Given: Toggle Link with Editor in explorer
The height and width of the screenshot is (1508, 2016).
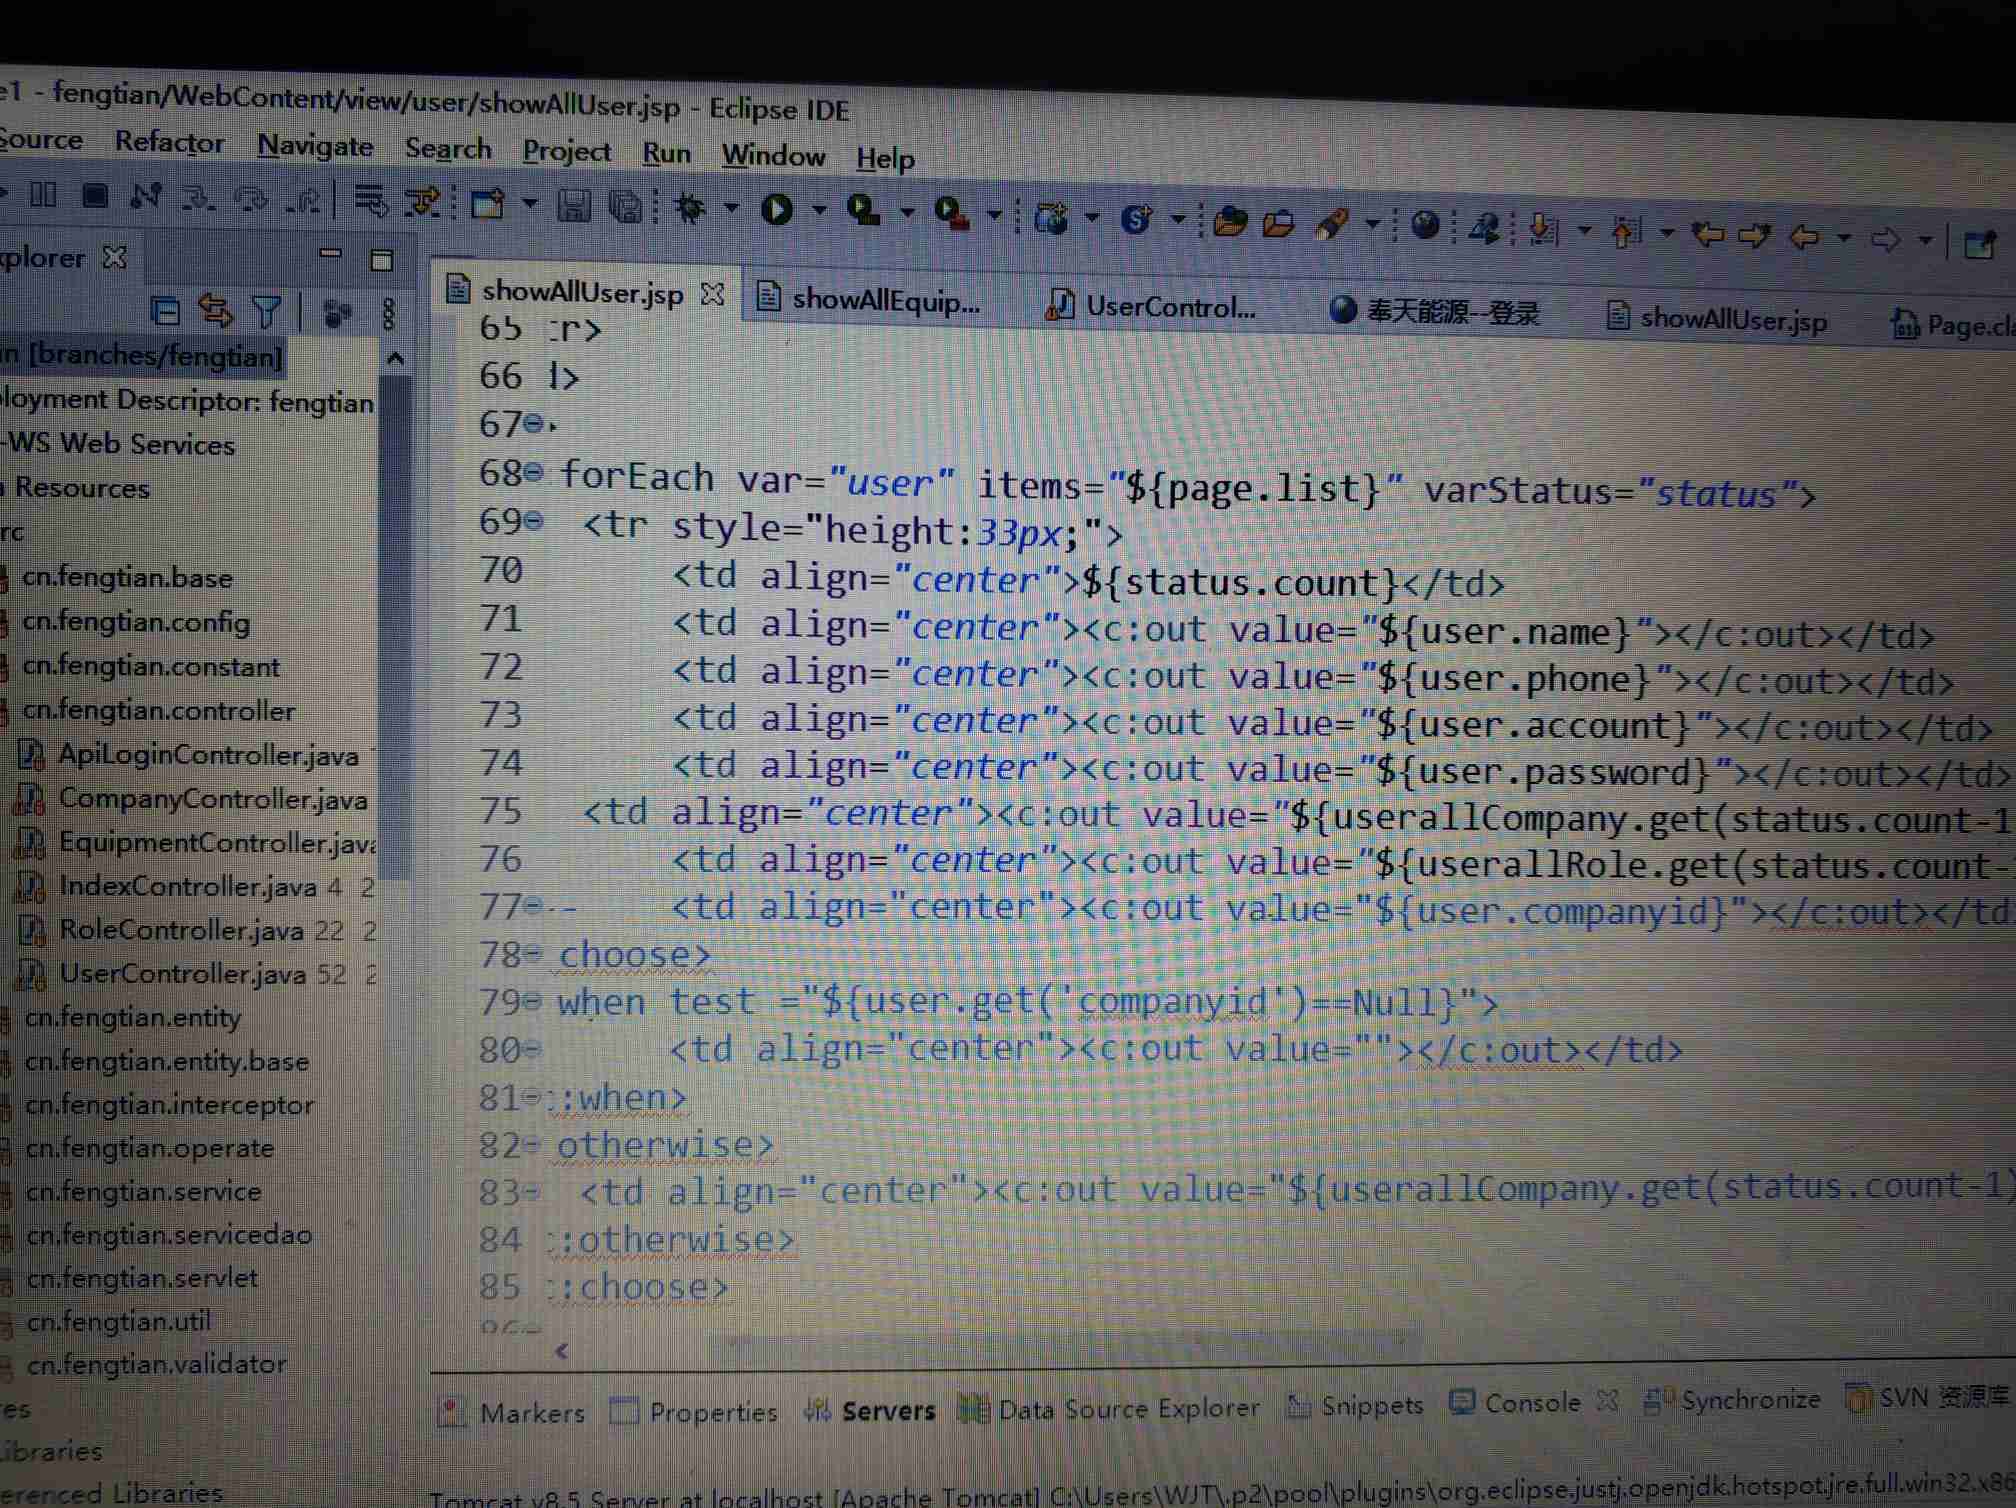Looking at the screenshot, I should click(x=216, y=311).
